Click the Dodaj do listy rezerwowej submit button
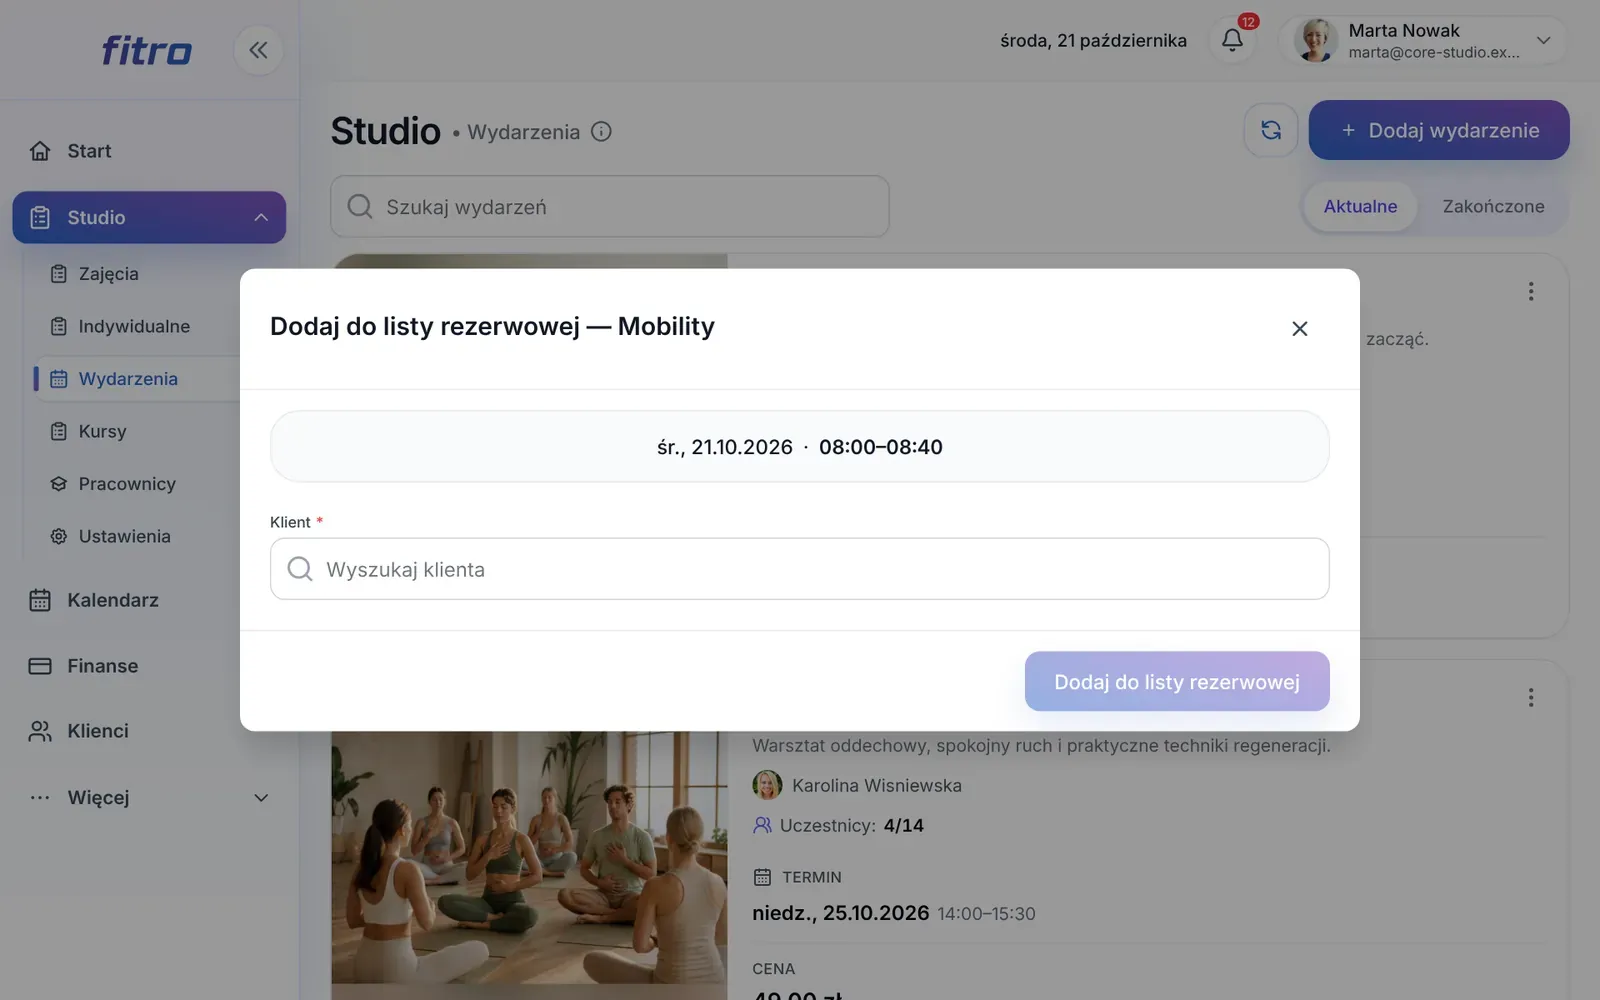This screenshot has width=1600, height=1000. pyautogui.click(x=1177, y=682)
